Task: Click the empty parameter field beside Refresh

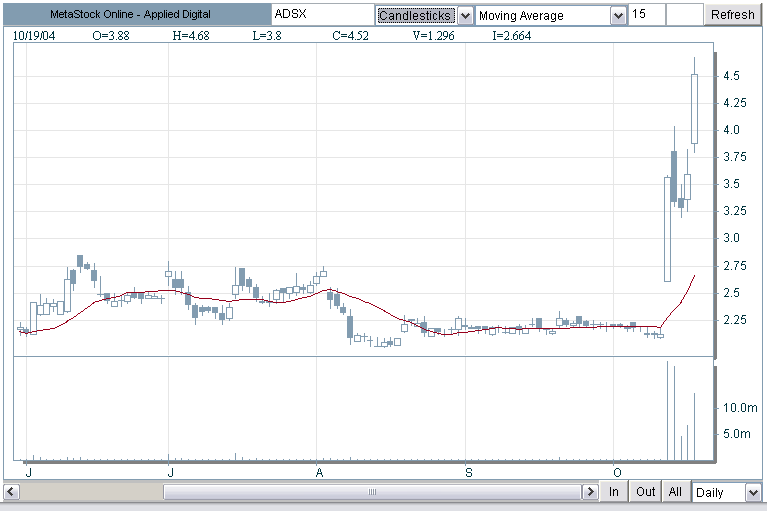Action: 684,15
